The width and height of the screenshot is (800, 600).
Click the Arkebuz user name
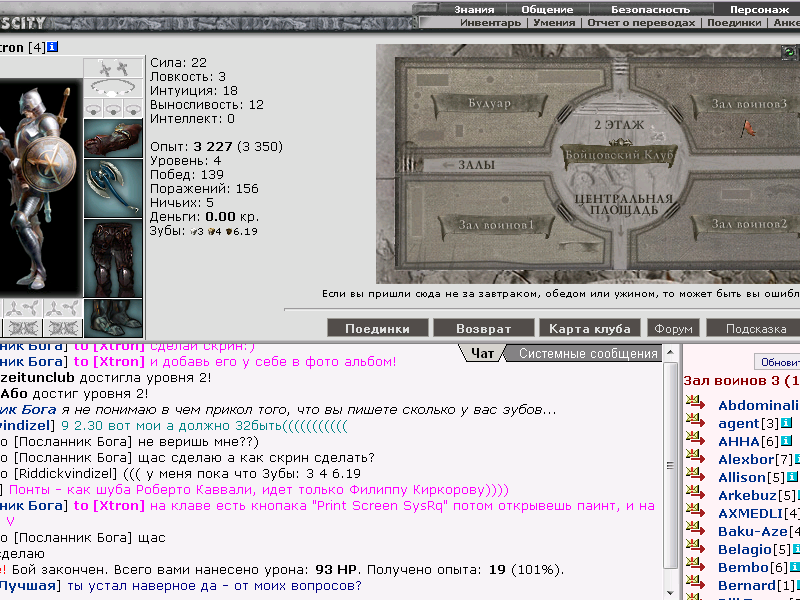click(747, 495)
